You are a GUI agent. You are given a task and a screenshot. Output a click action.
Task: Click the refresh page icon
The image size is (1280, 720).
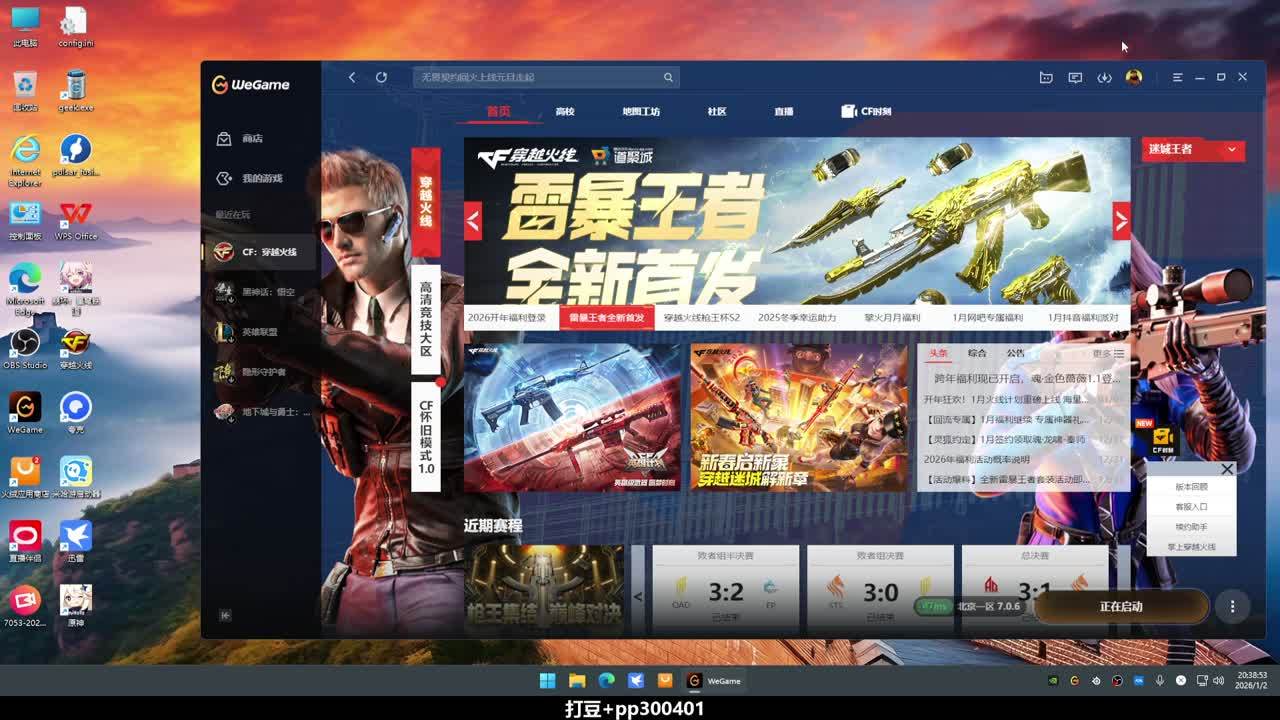point(381,77)
